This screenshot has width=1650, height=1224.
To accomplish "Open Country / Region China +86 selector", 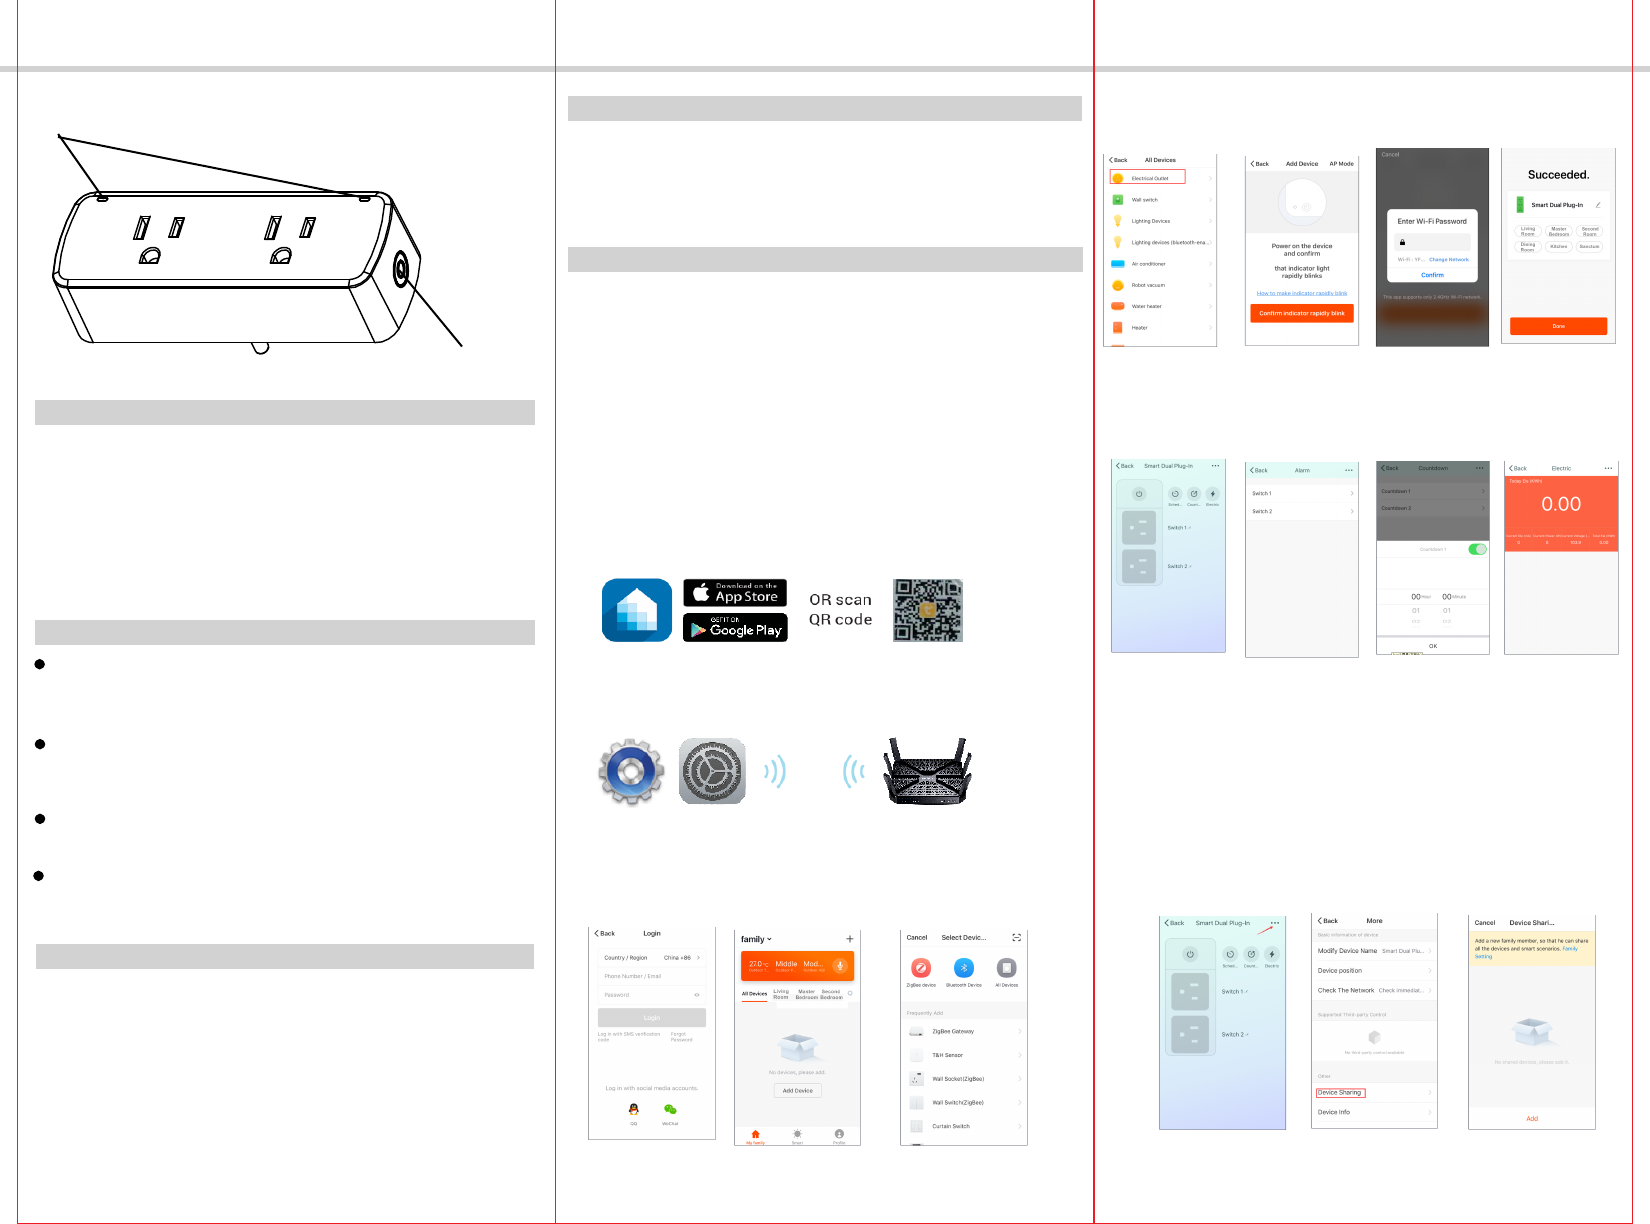I will coord(652,958).
